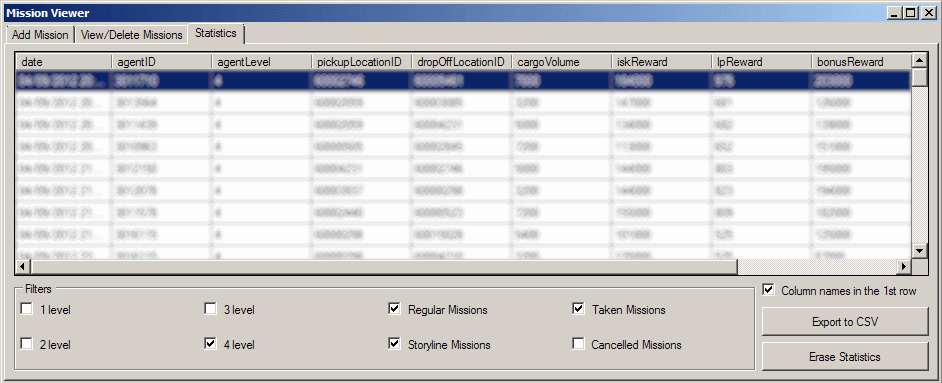Click the bonusReward column header
The image size is (942, 383).
[861, 62]
